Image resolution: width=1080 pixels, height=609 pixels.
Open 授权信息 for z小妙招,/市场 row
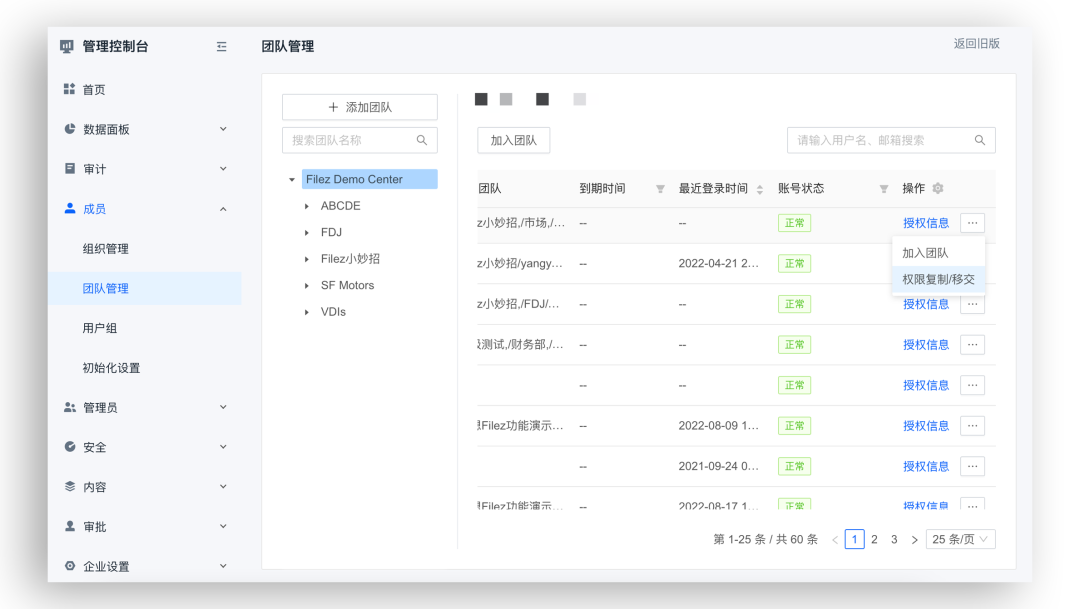pyautogui.click(x=926, y=223)
